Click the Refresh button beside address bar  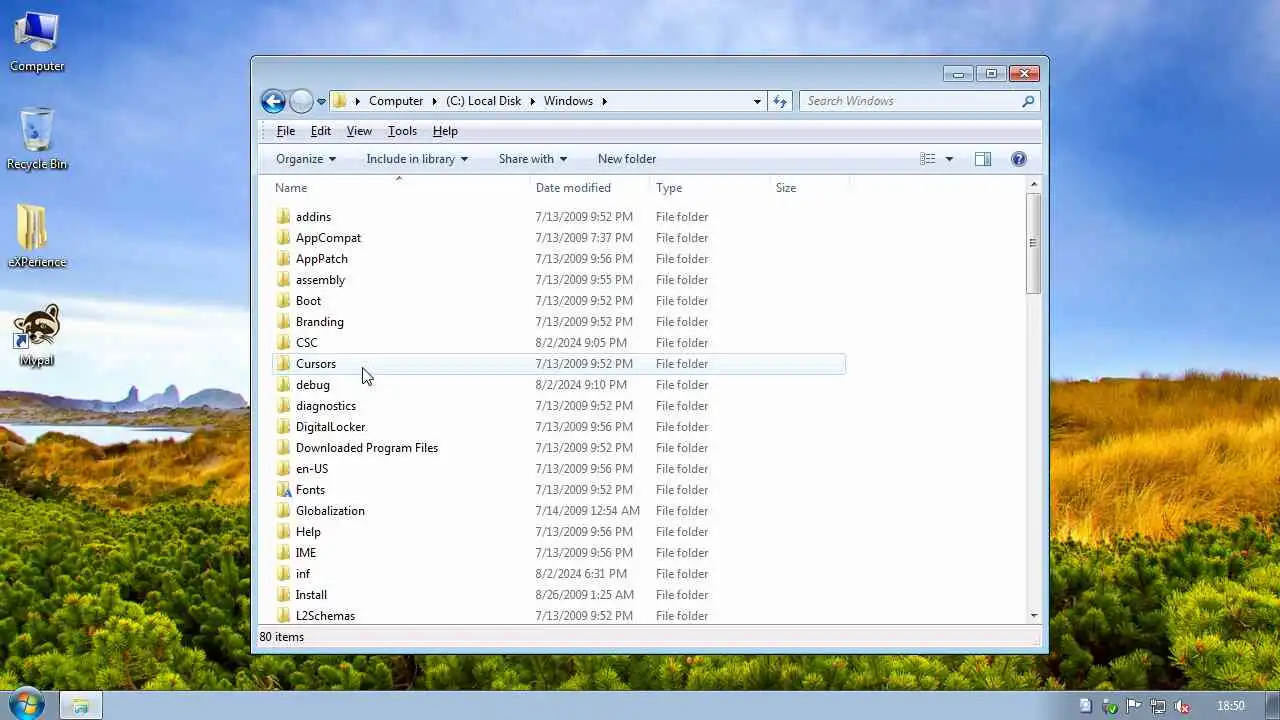(x=780, y=101)
